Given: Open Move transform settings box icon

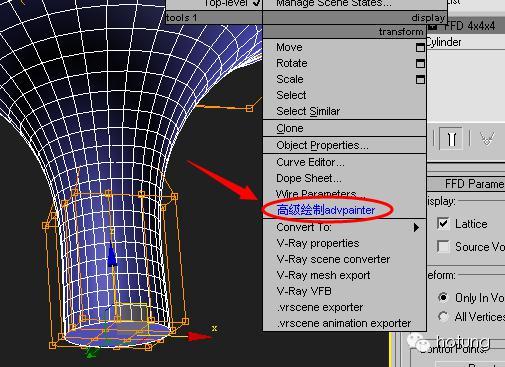Looking at the screenshot, I should (420, 48).
